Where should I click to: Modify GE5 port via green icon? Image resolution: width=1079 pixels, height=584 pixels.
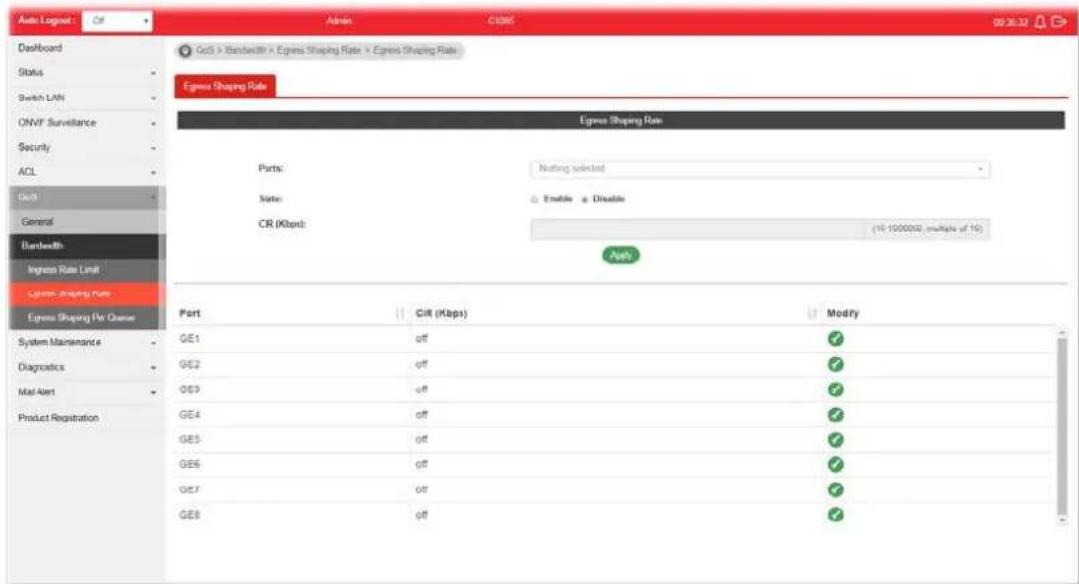(835, 440)
